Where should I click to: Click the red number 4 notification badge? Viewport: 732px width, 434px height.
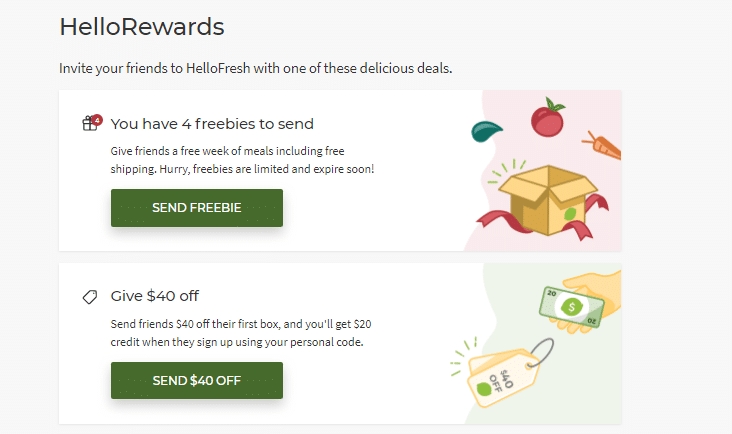tap(97, 119)
